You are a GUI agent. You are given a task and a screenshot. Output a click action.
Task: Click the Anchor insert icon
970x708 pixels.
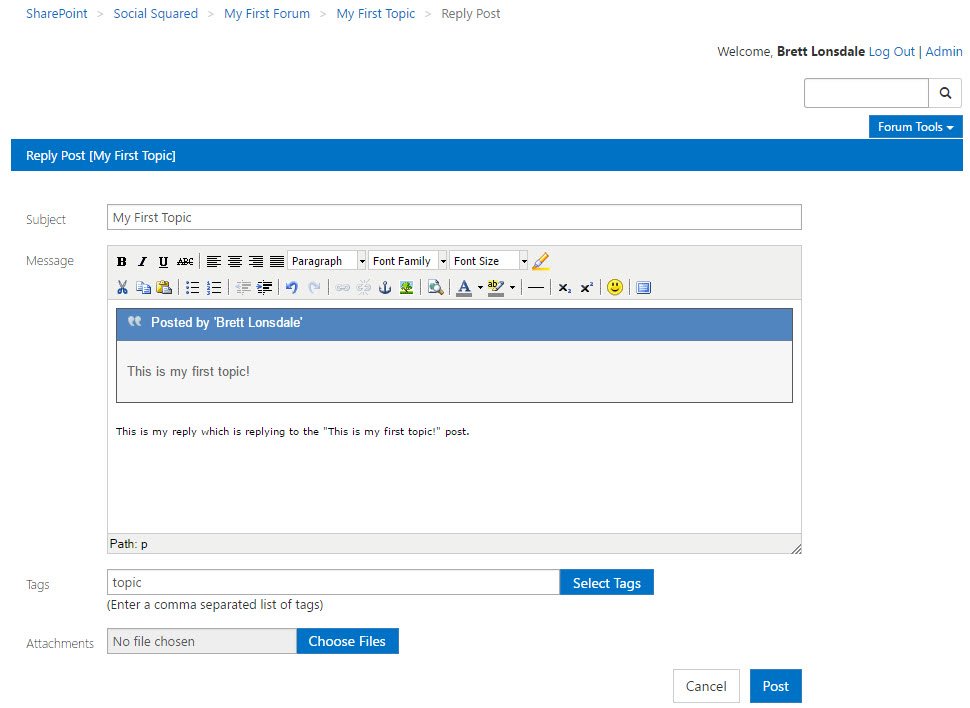[384, 287]
